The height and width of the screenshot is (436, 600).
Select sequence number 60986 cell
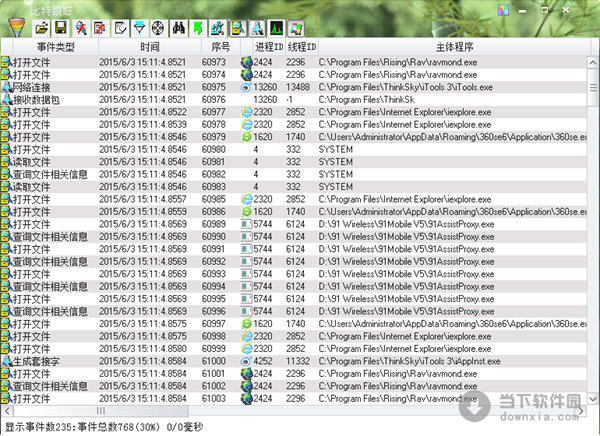(x=214, y=212)
